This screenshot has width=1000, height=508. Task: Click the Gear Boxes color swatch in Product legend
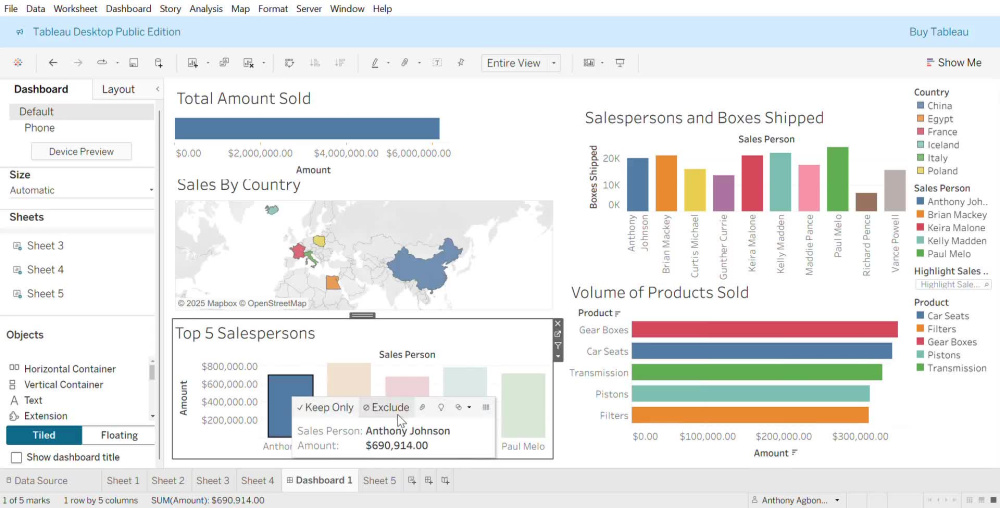(x=920, y=342)
